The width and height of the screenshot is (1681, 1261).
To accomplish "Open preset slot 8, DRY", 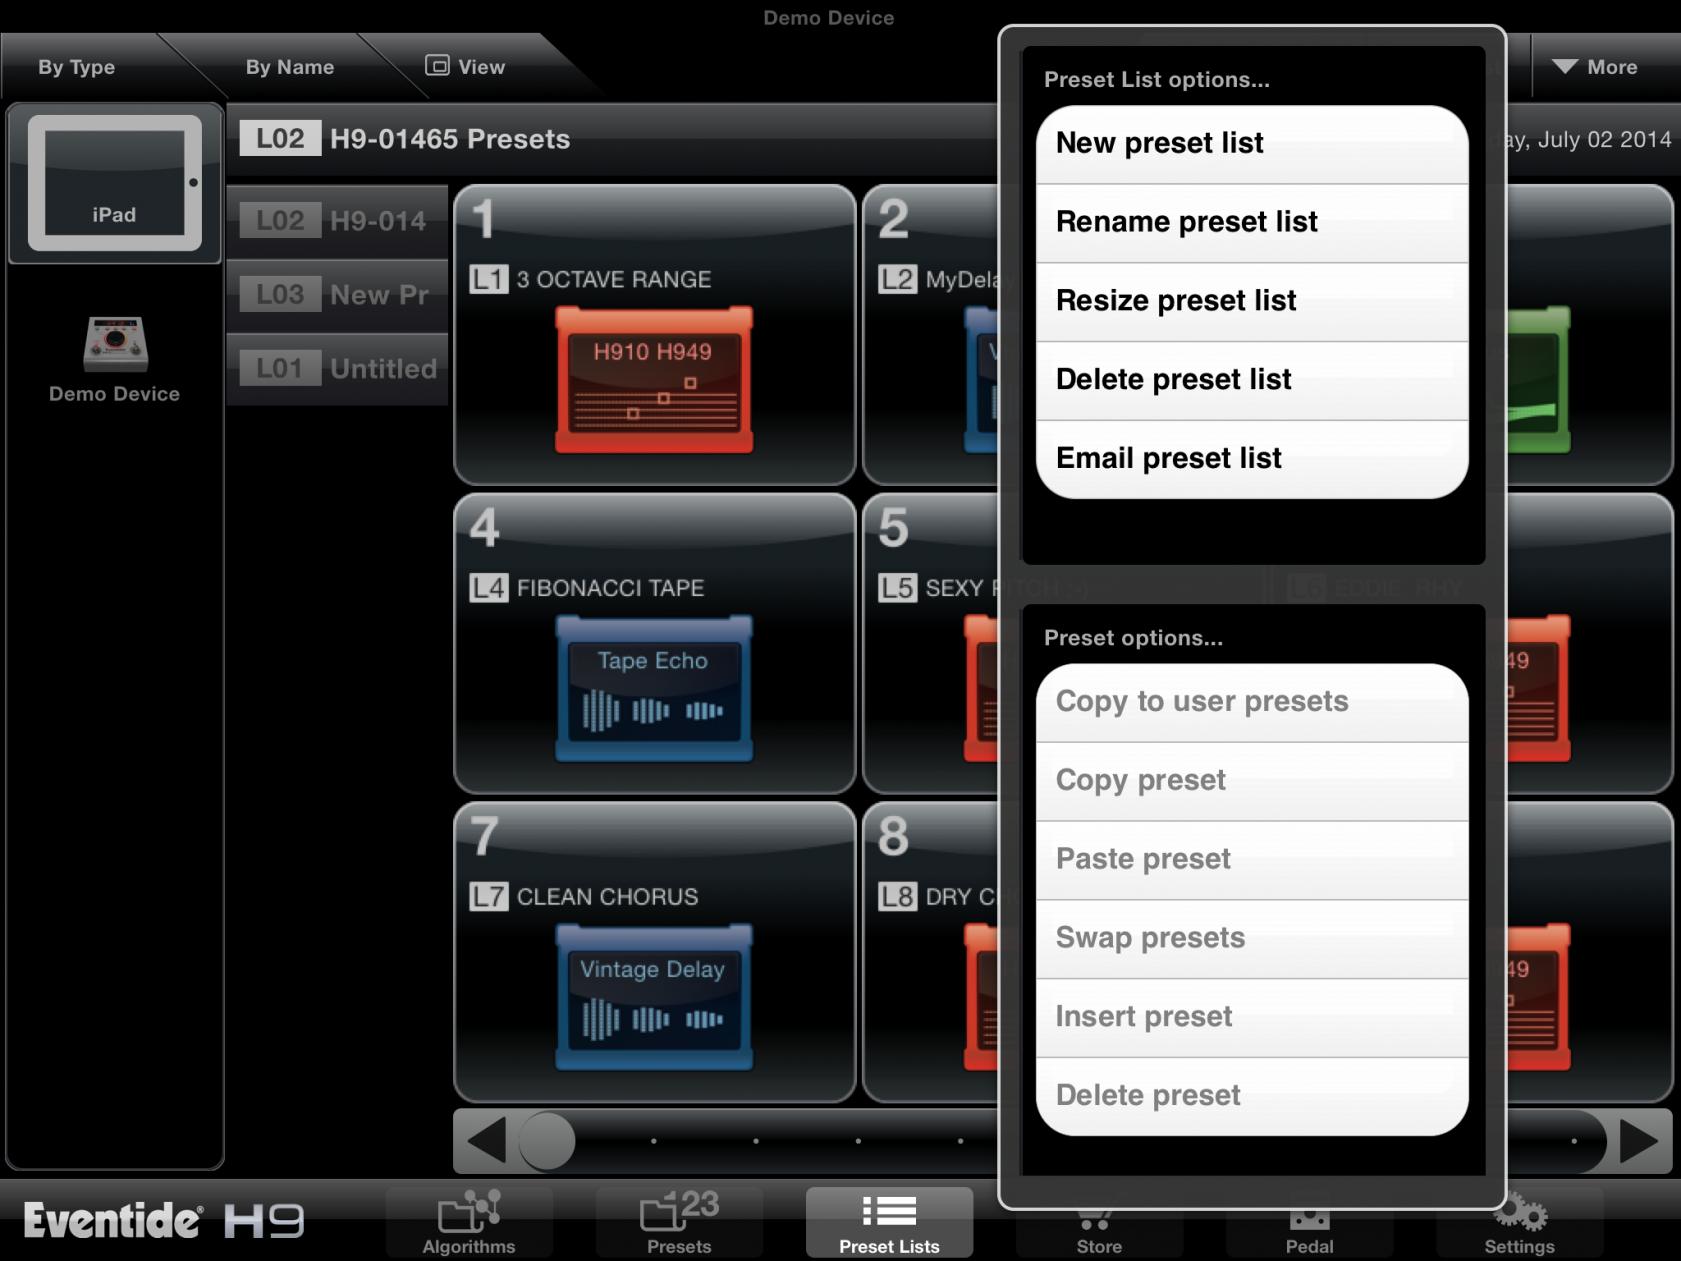I will pos(930,953).
